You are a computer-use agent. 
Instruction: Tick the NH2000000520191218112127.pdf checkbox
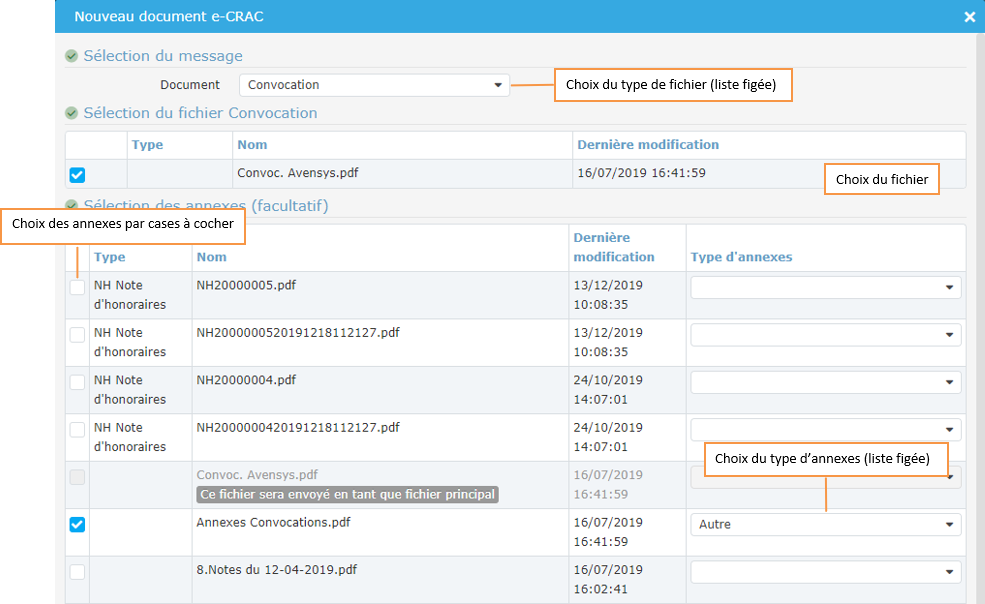[77, 334]
